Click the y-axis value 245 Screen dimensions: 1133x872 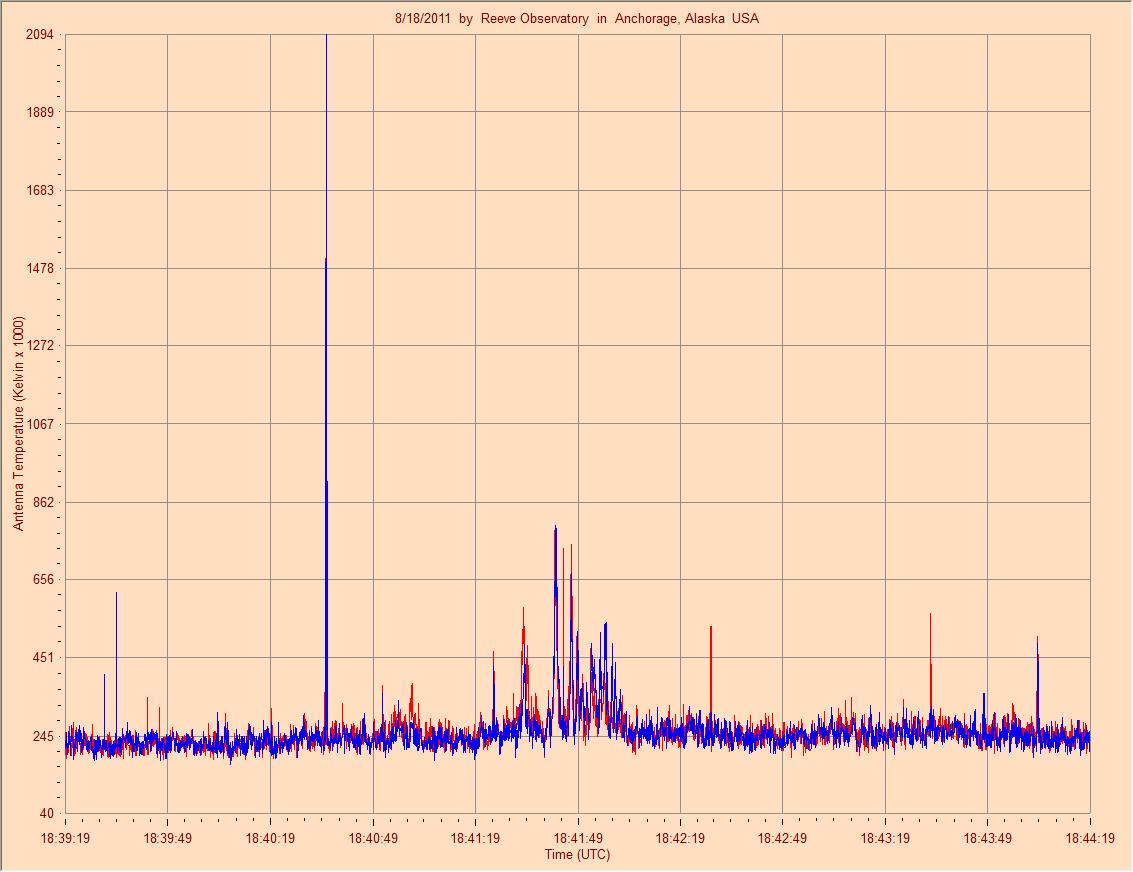tap(45, 736)
